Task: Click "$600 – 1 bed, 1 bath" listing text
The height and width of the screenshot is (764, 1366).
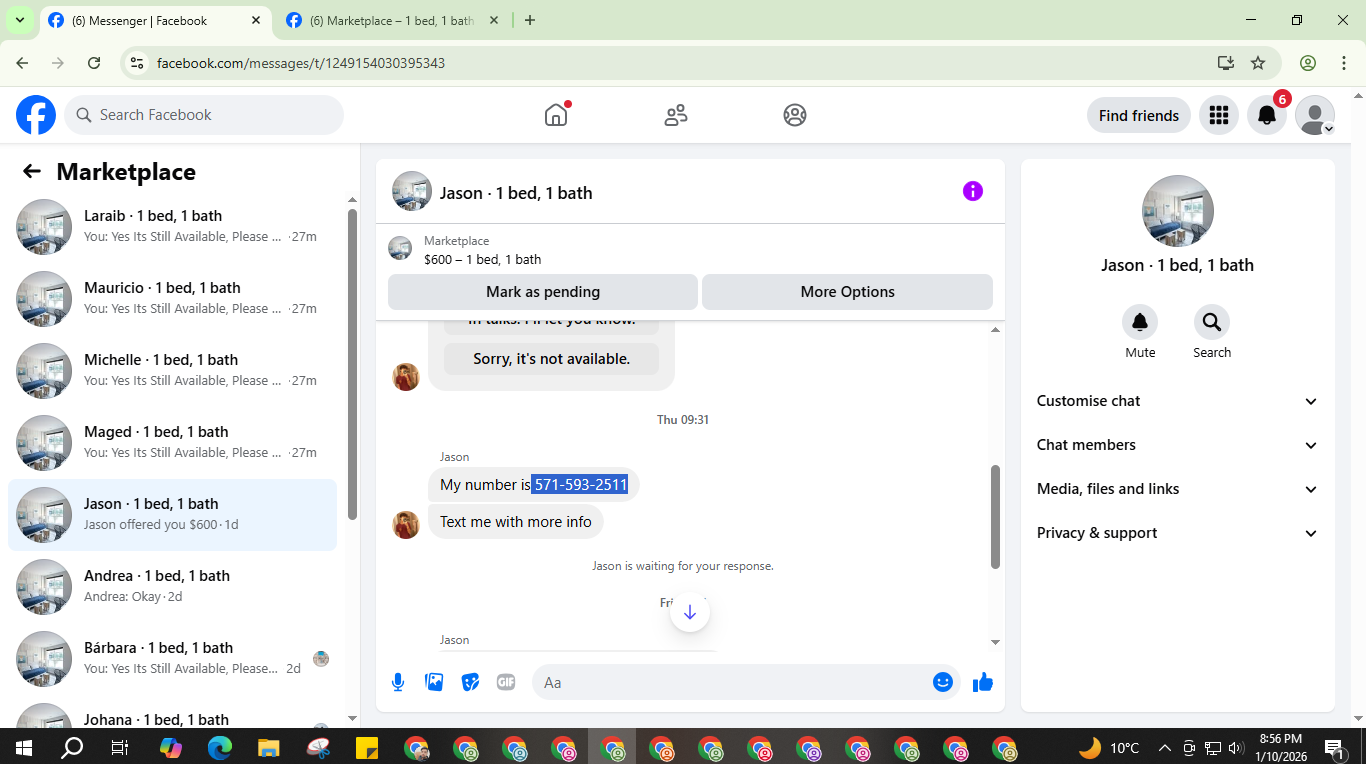Action: point(483,259)
